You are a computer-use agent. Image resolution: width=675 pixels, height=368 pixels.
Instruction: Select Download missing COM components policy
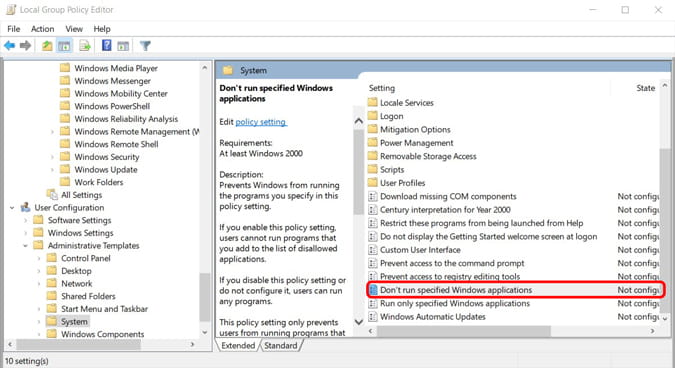(x=448, y=196)
